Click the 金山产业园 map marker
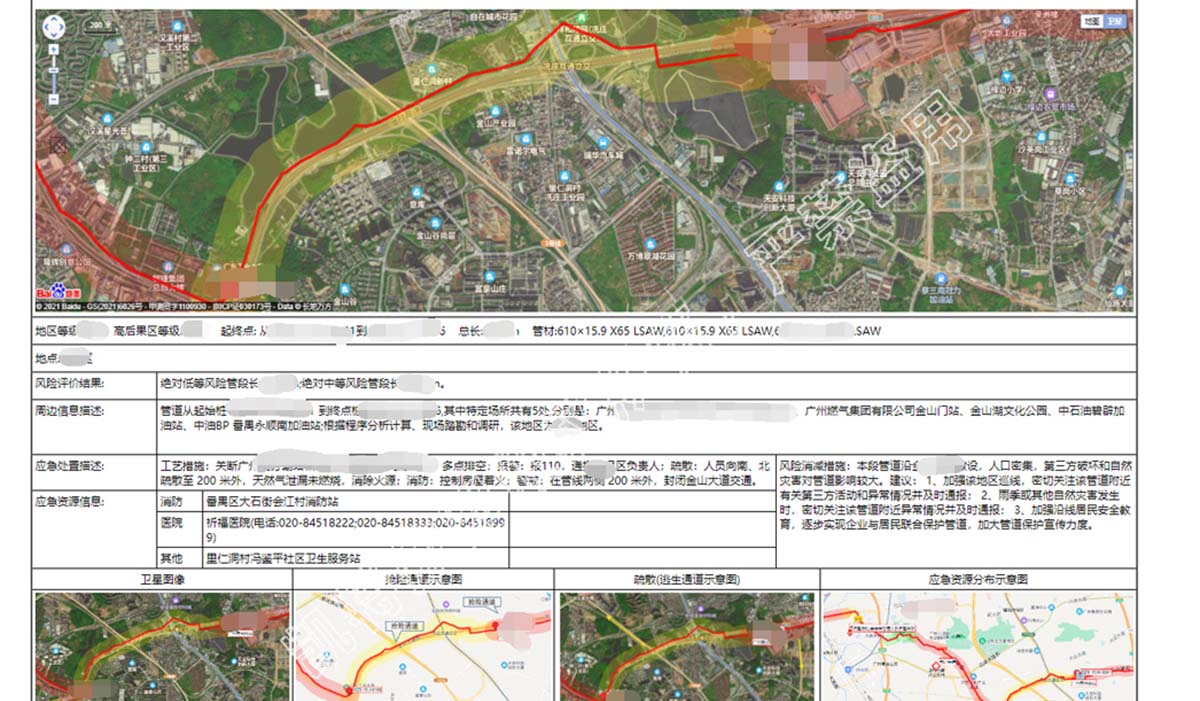 (x=494, y=111)
